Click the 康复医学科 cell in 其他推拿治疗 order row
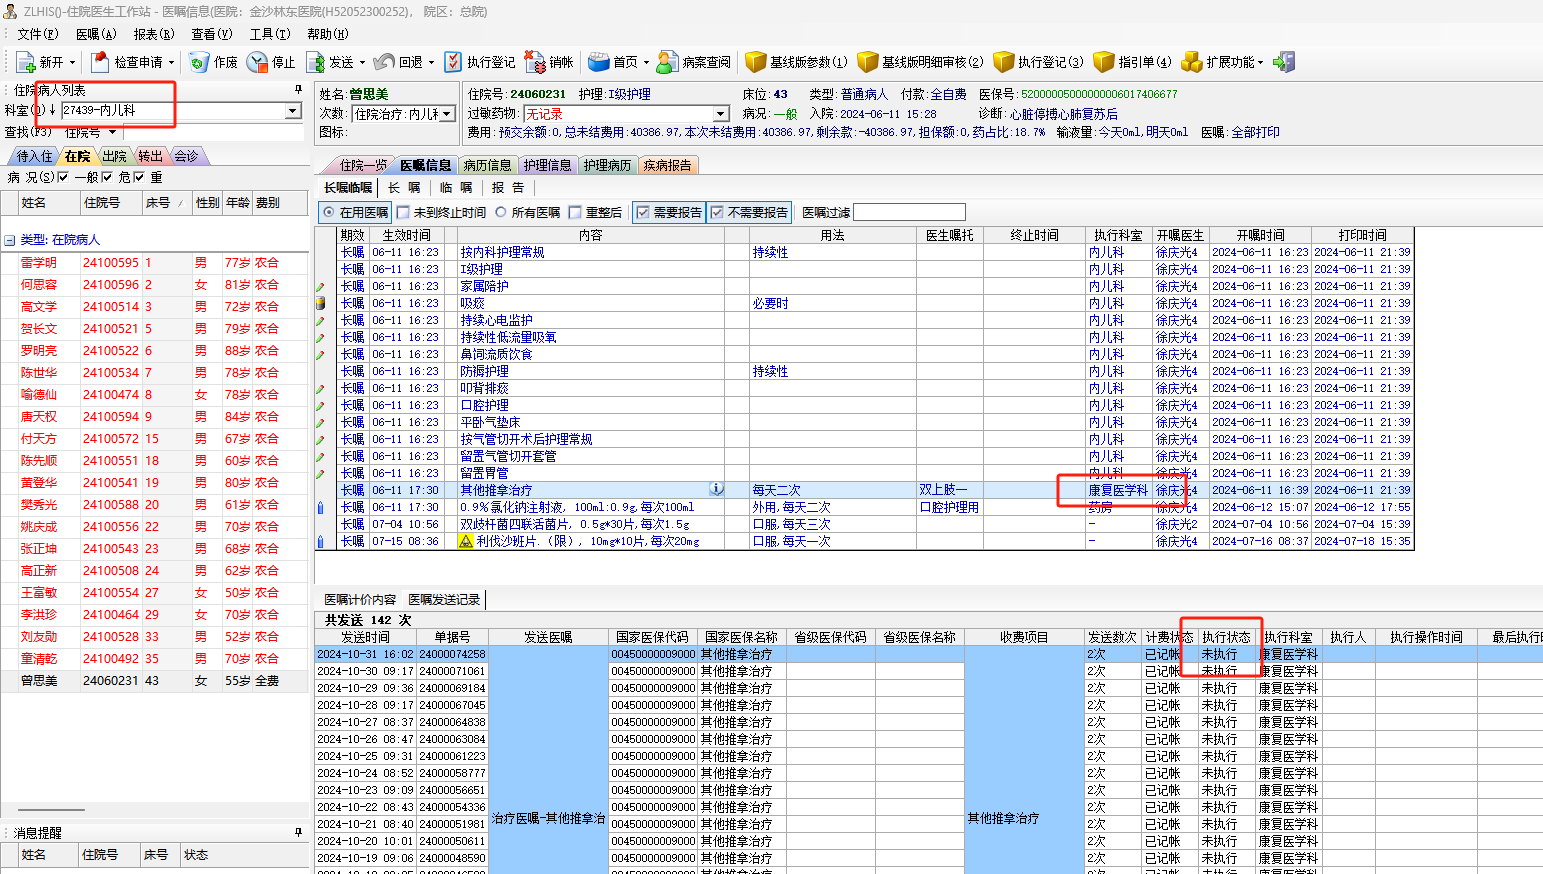 [x=1118, y=490]
